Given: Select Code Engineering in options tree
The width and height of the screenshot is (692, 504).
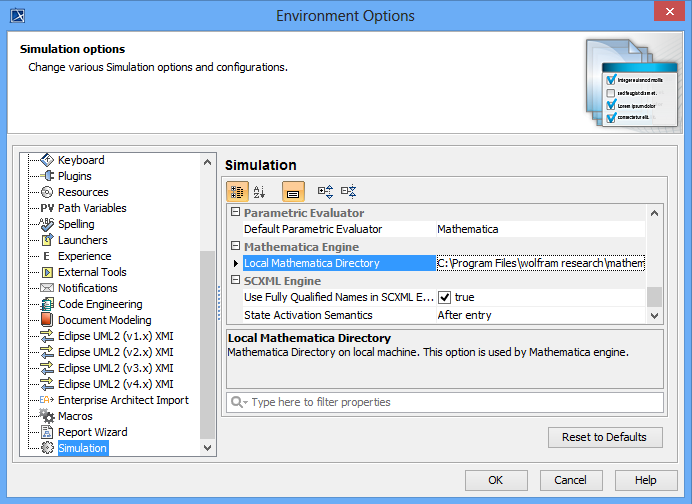Looking at the screenshot, I should (x=100, y=304).
